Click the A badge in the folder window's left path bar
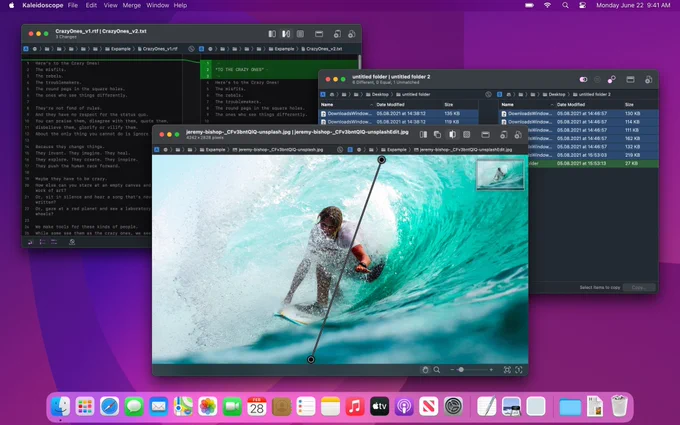 click(323, 95)
